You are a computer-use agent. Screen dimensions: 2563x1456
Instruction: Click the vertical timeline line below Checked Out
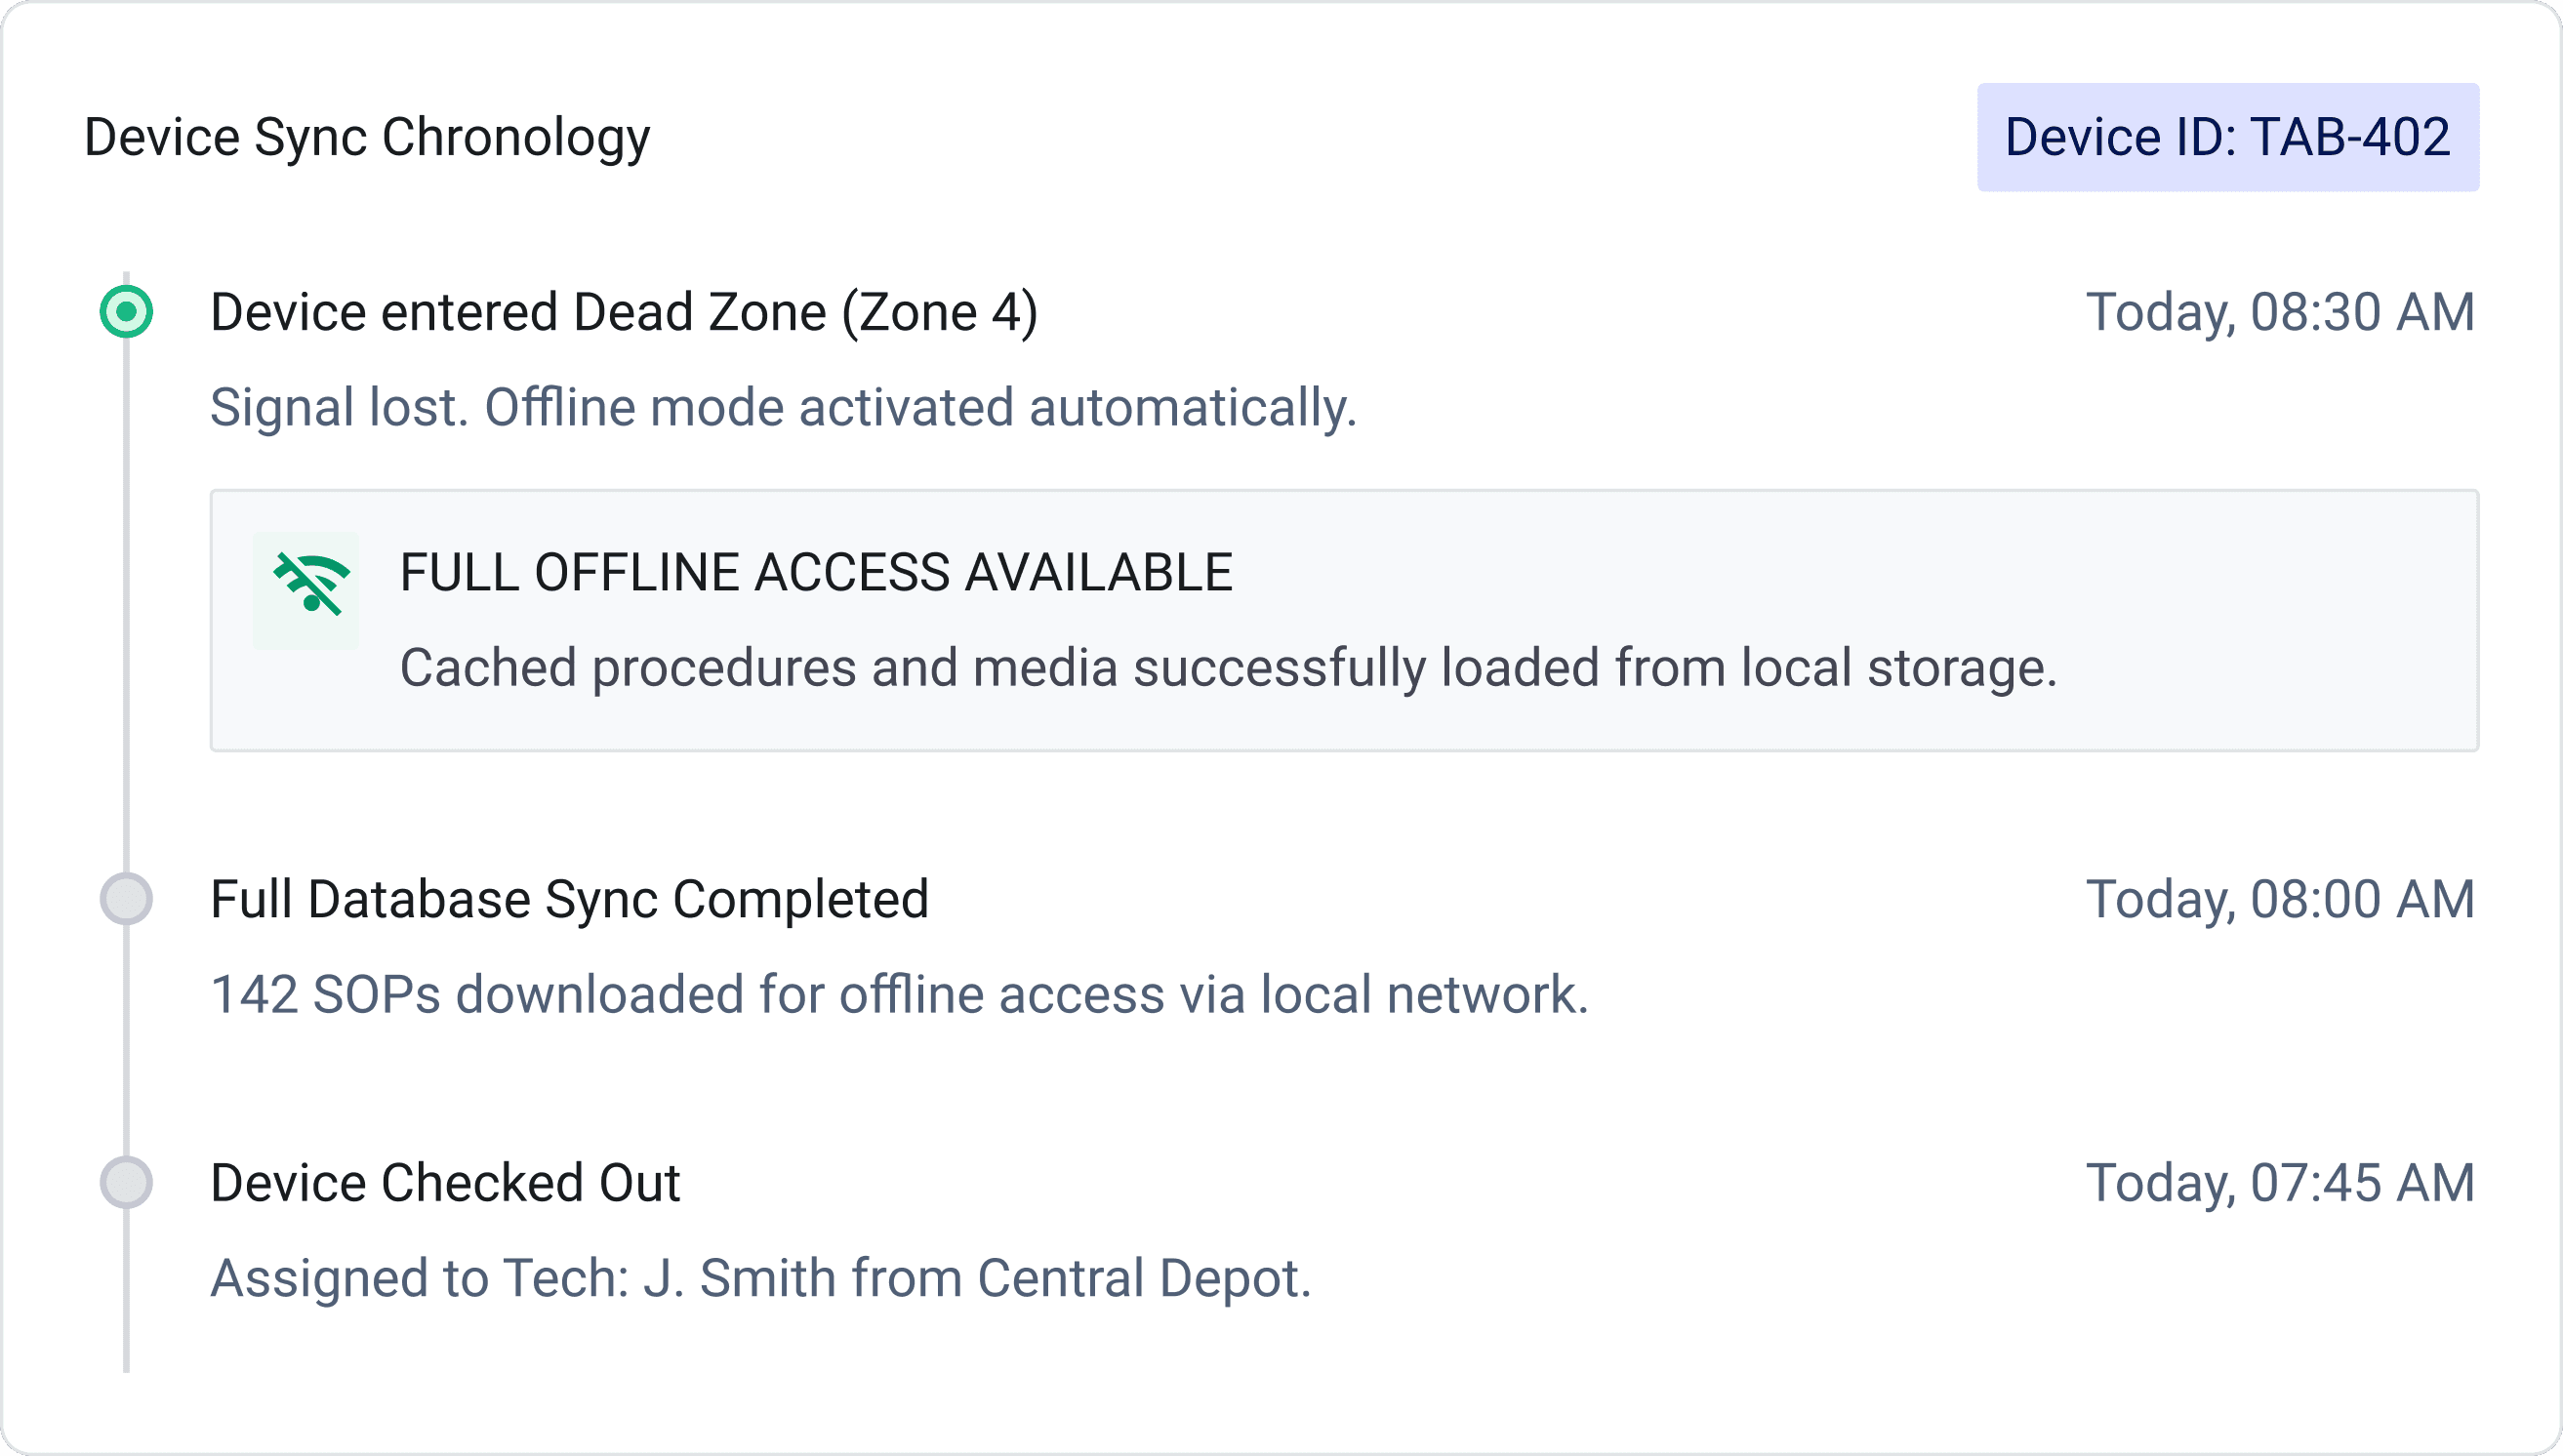click(x=126, y=1291)
